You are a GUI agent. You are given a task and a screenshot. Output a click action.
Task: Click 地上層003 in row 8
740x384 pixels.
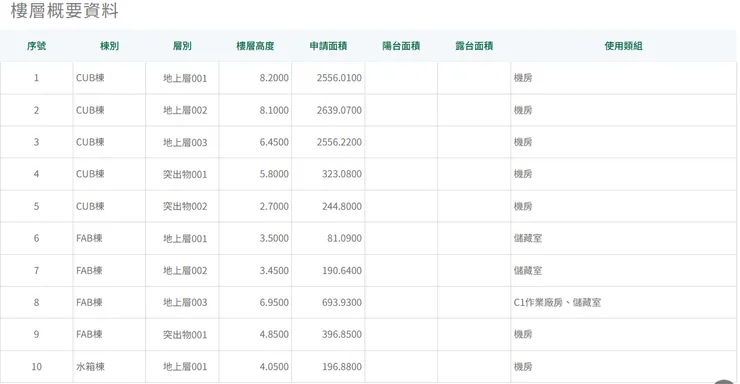pos(185,302)
